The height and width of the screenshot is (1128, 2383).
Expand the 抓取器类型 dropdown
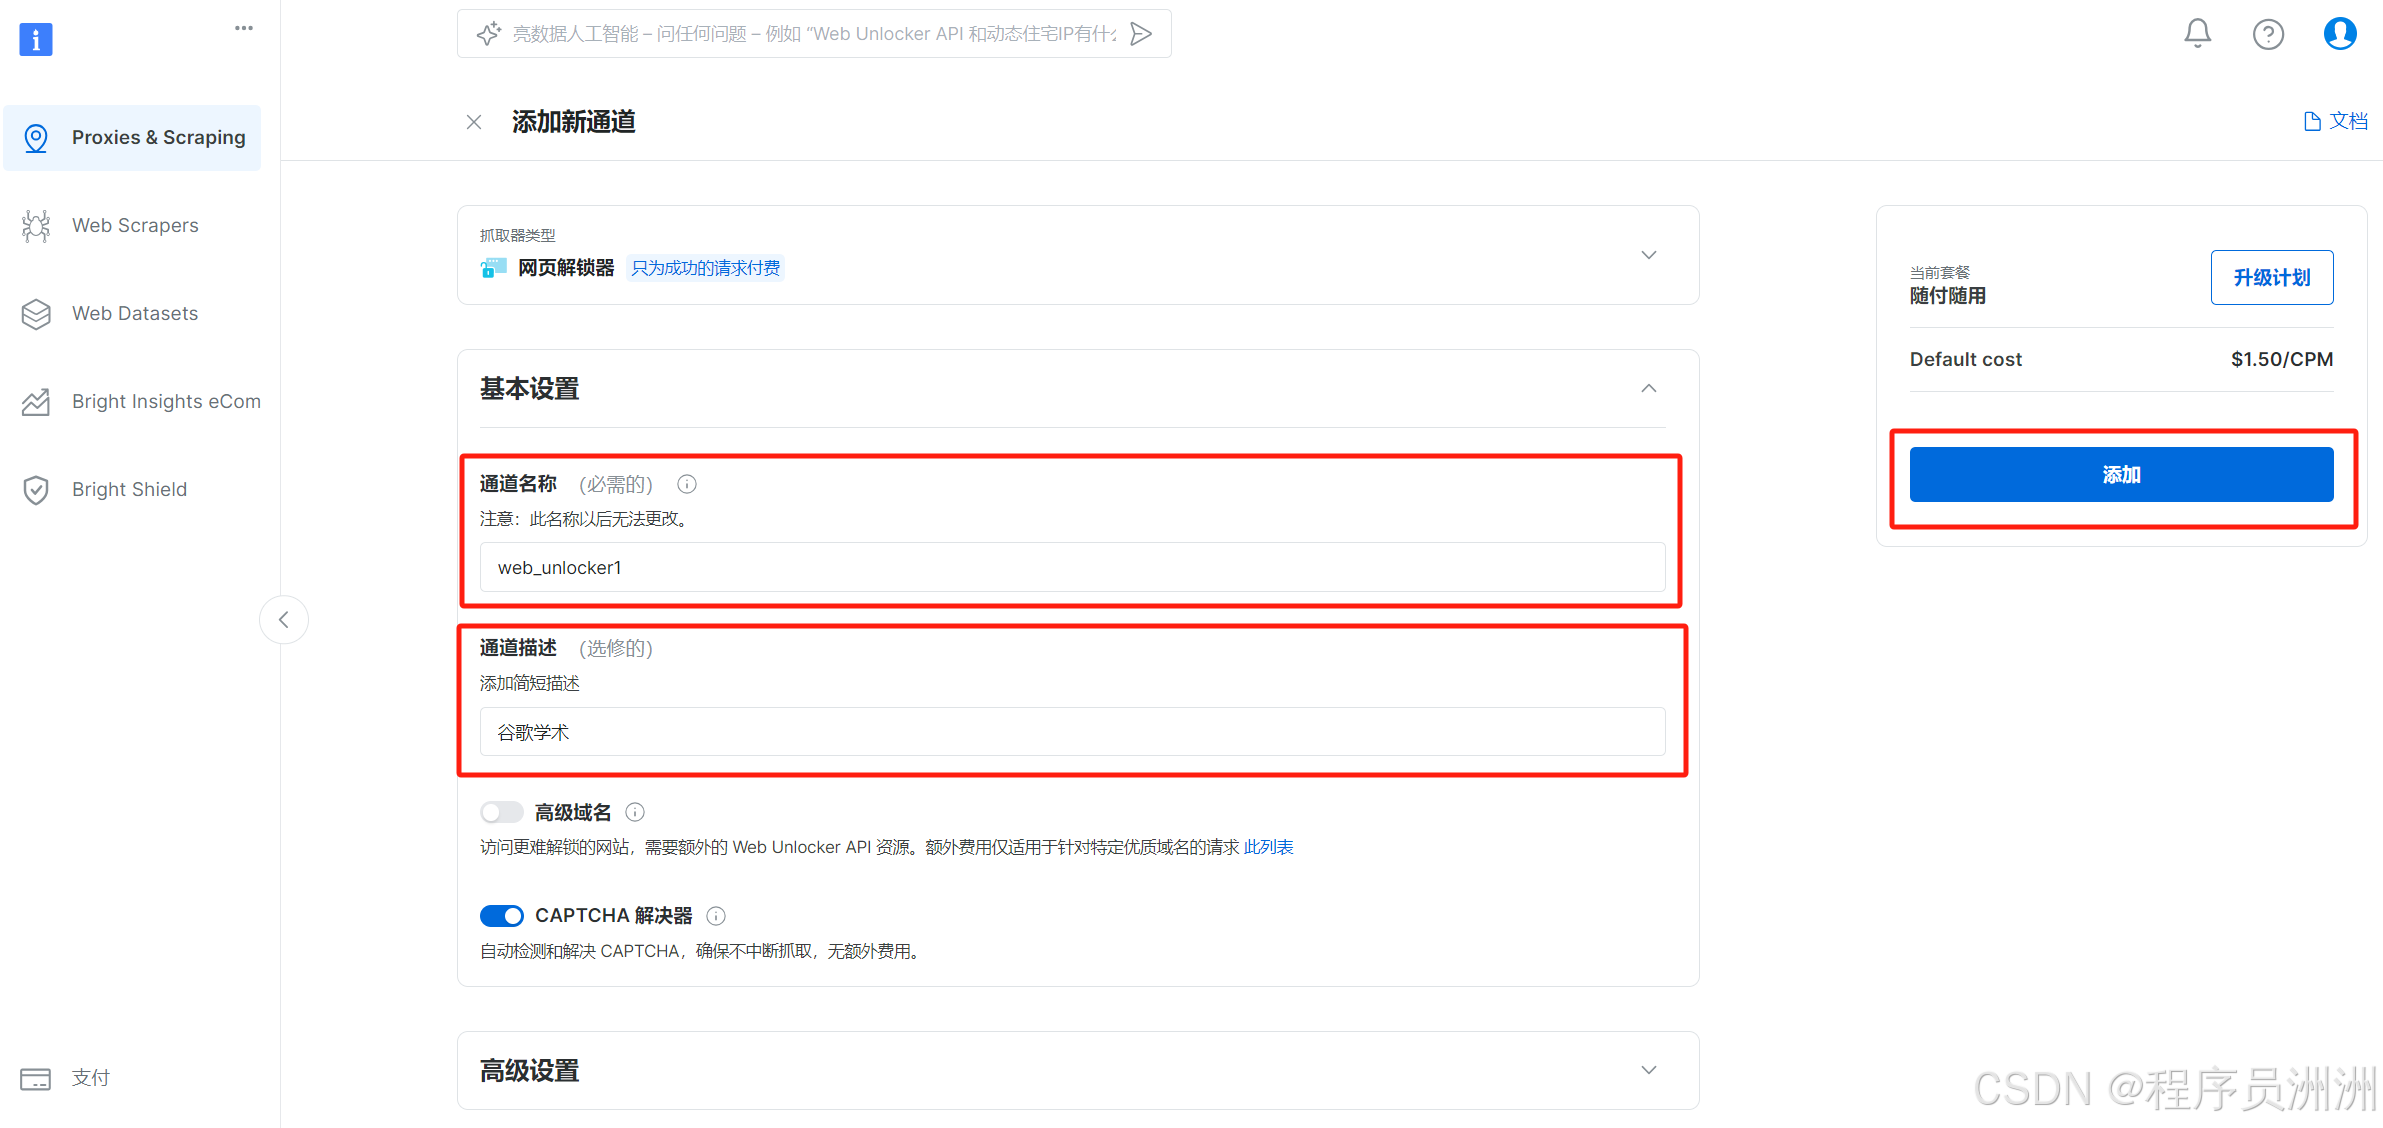click(1649, 255)
